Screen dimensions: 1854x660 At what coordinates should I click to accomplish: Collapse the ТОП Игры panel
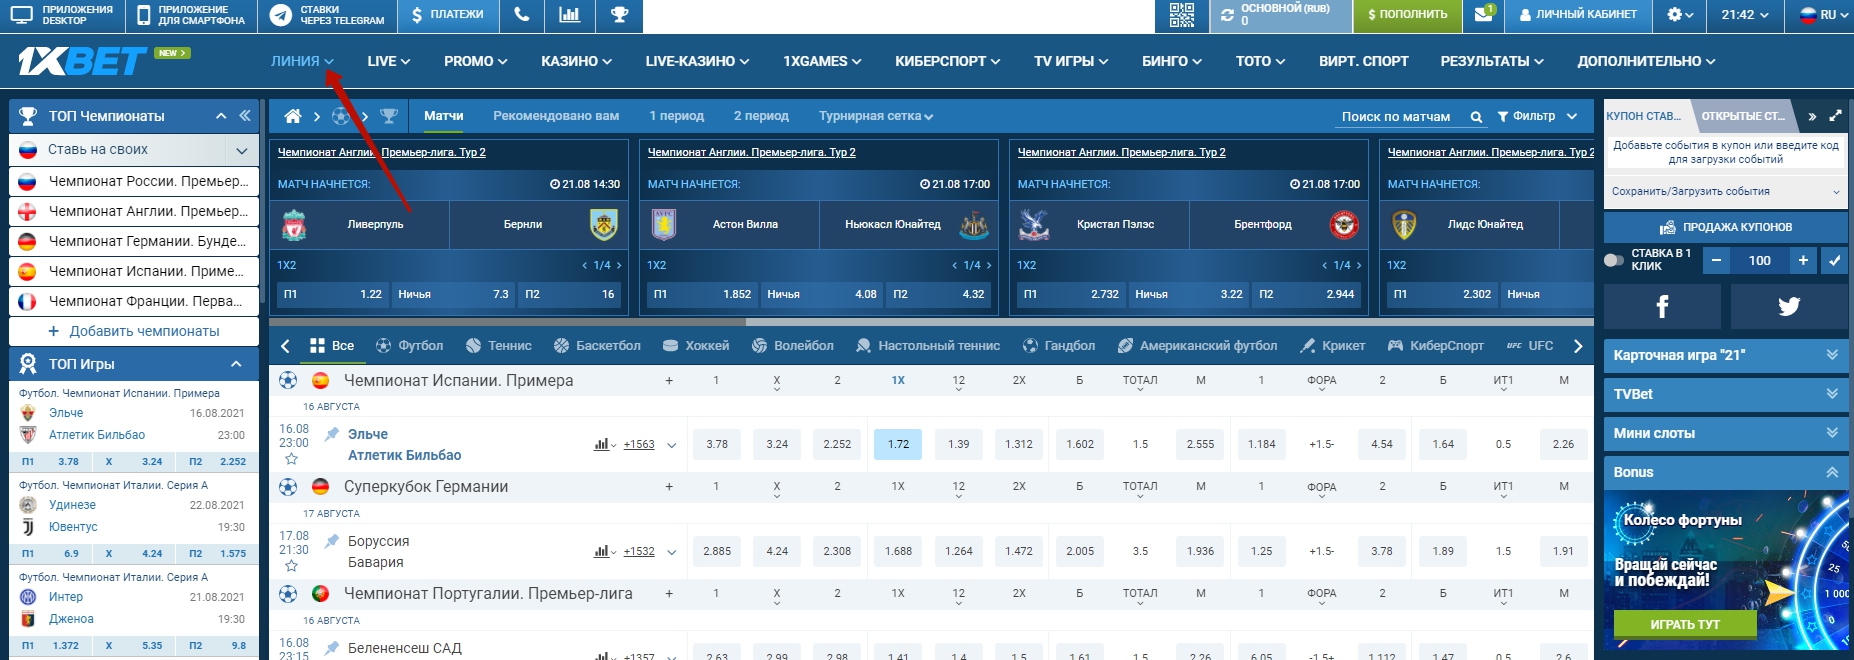236,364
